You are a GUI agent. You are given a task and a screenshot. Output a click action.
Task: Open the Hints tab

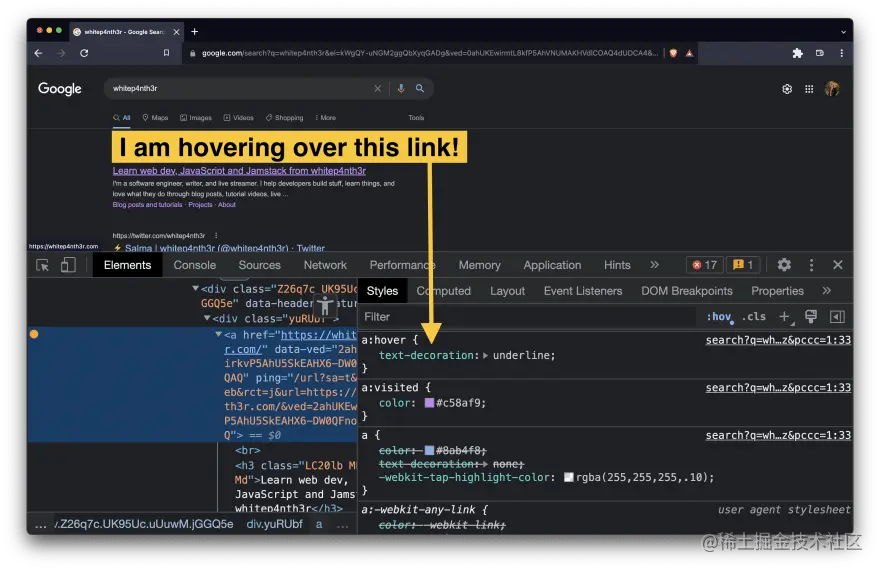click(x=617, y=265)
